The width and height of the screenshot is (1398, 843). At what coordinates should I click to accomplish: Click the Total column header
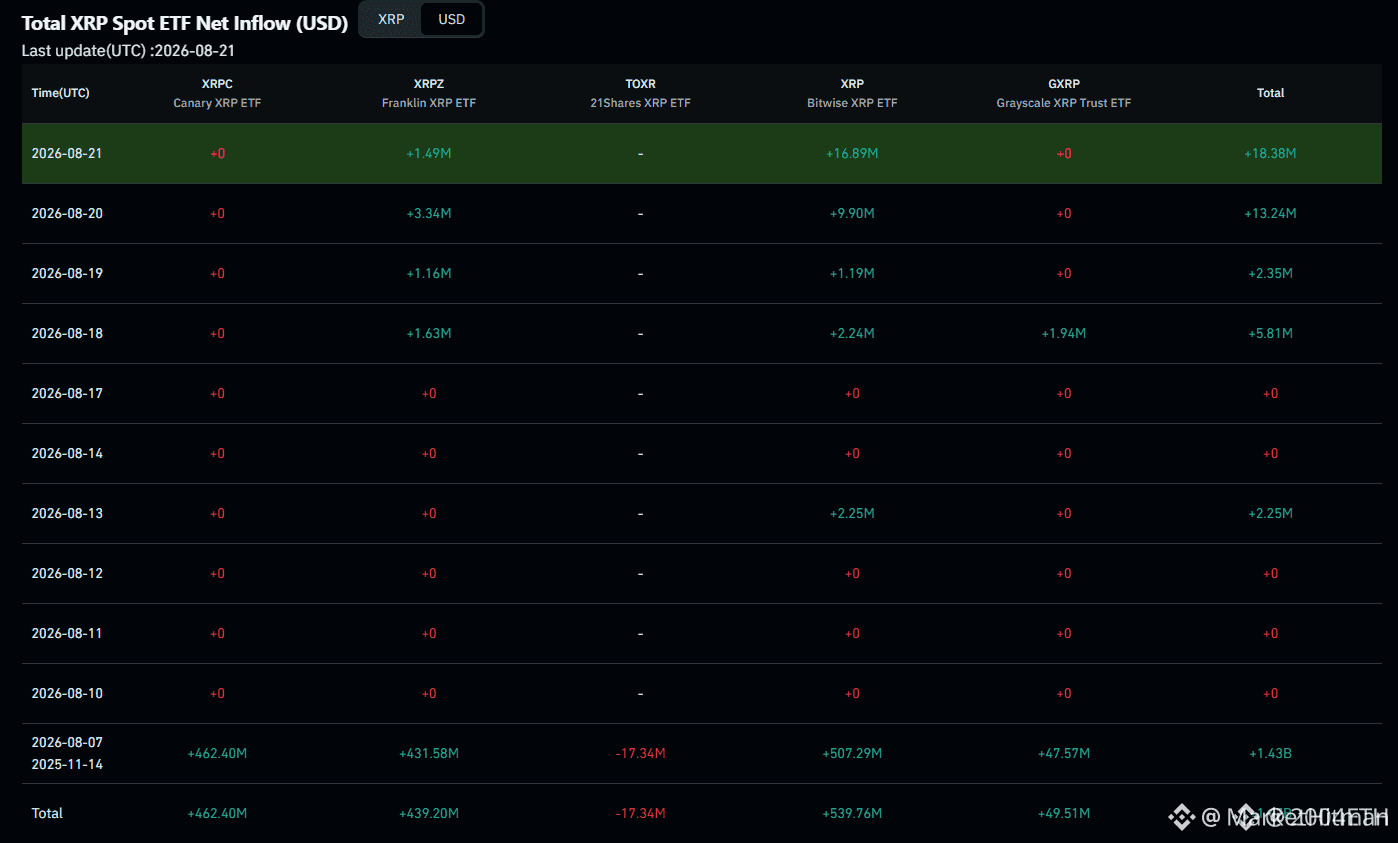pos(1270,93)
